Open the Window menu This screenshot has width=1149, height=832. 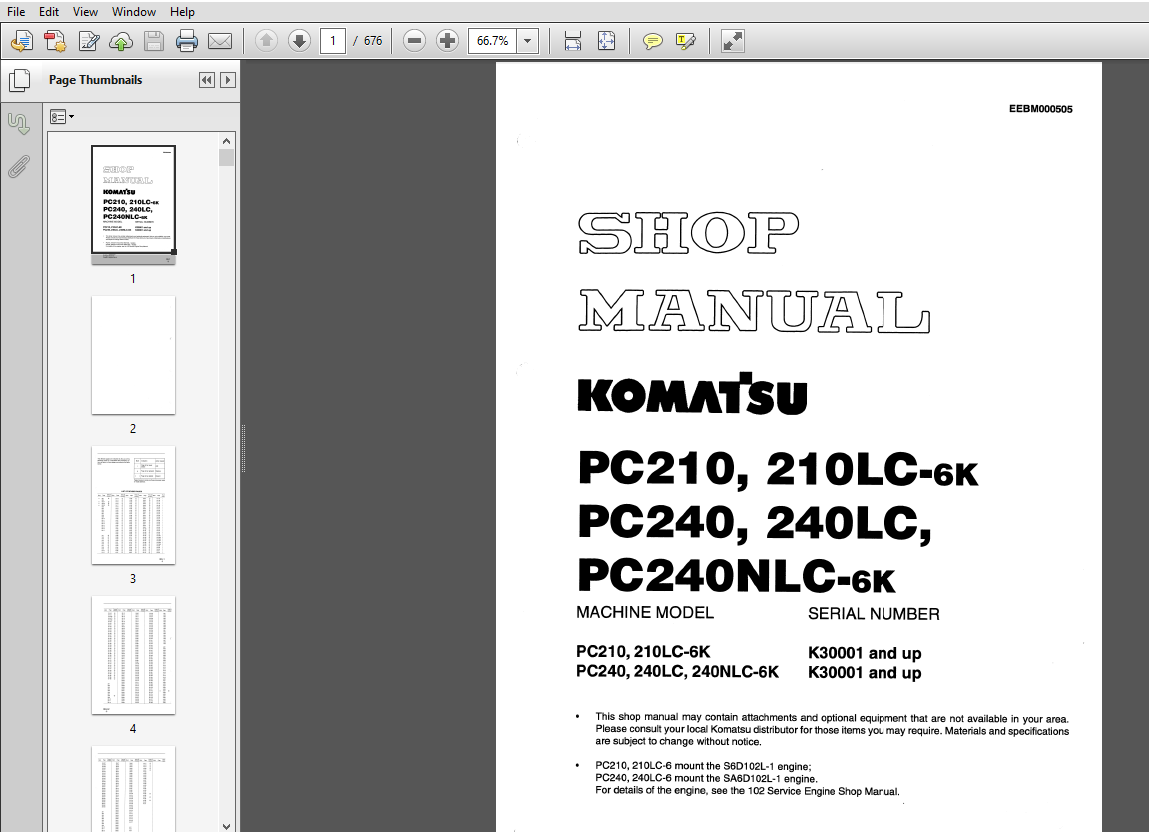click(x=133, y=12)
